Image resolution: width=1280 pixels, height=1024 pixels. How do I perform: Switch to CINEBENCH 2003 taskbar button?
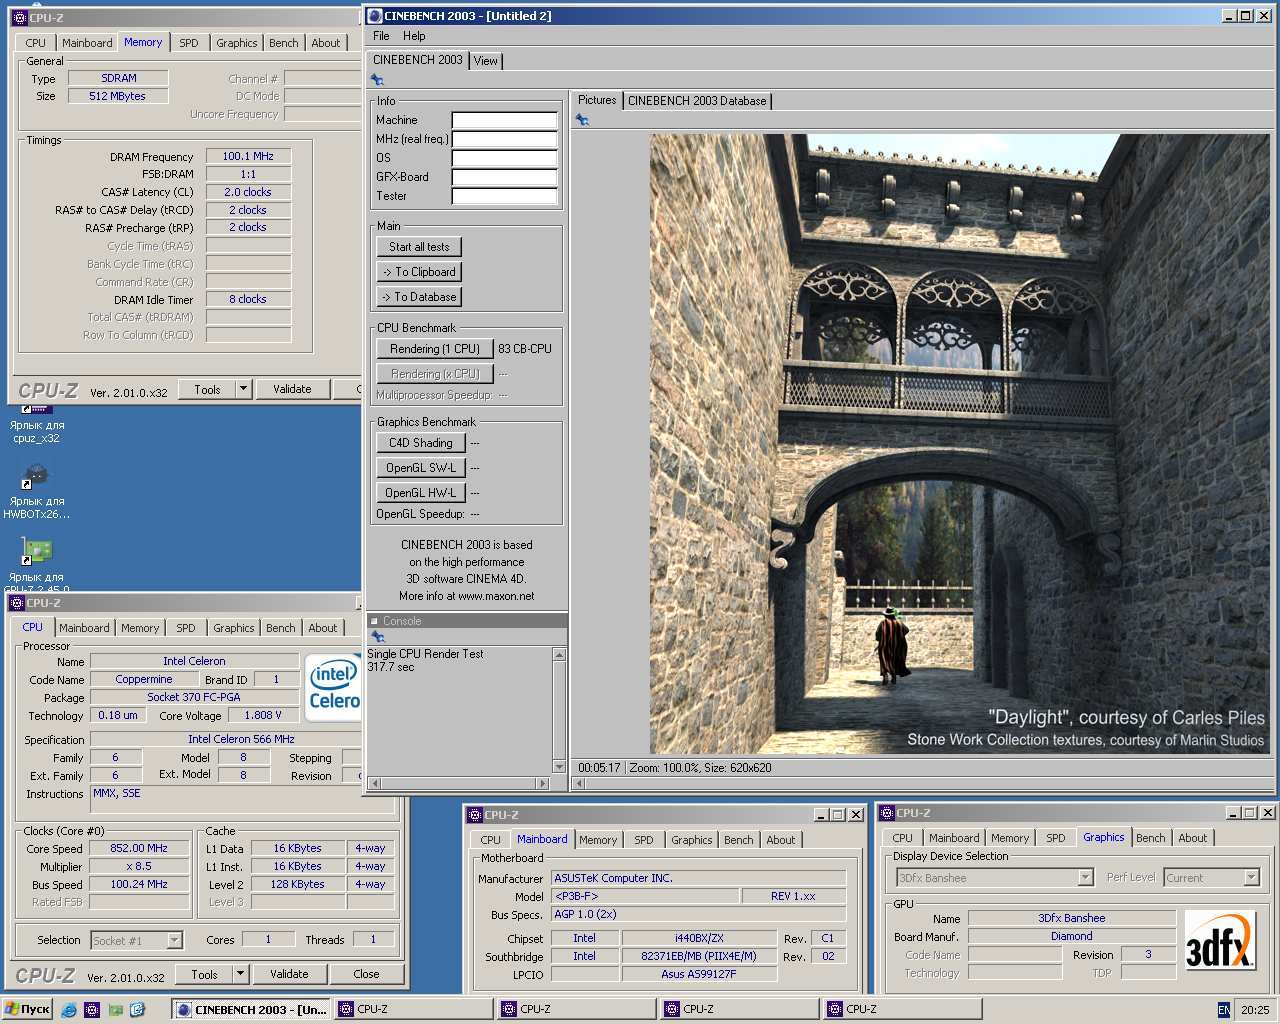tap(251, 1009)
